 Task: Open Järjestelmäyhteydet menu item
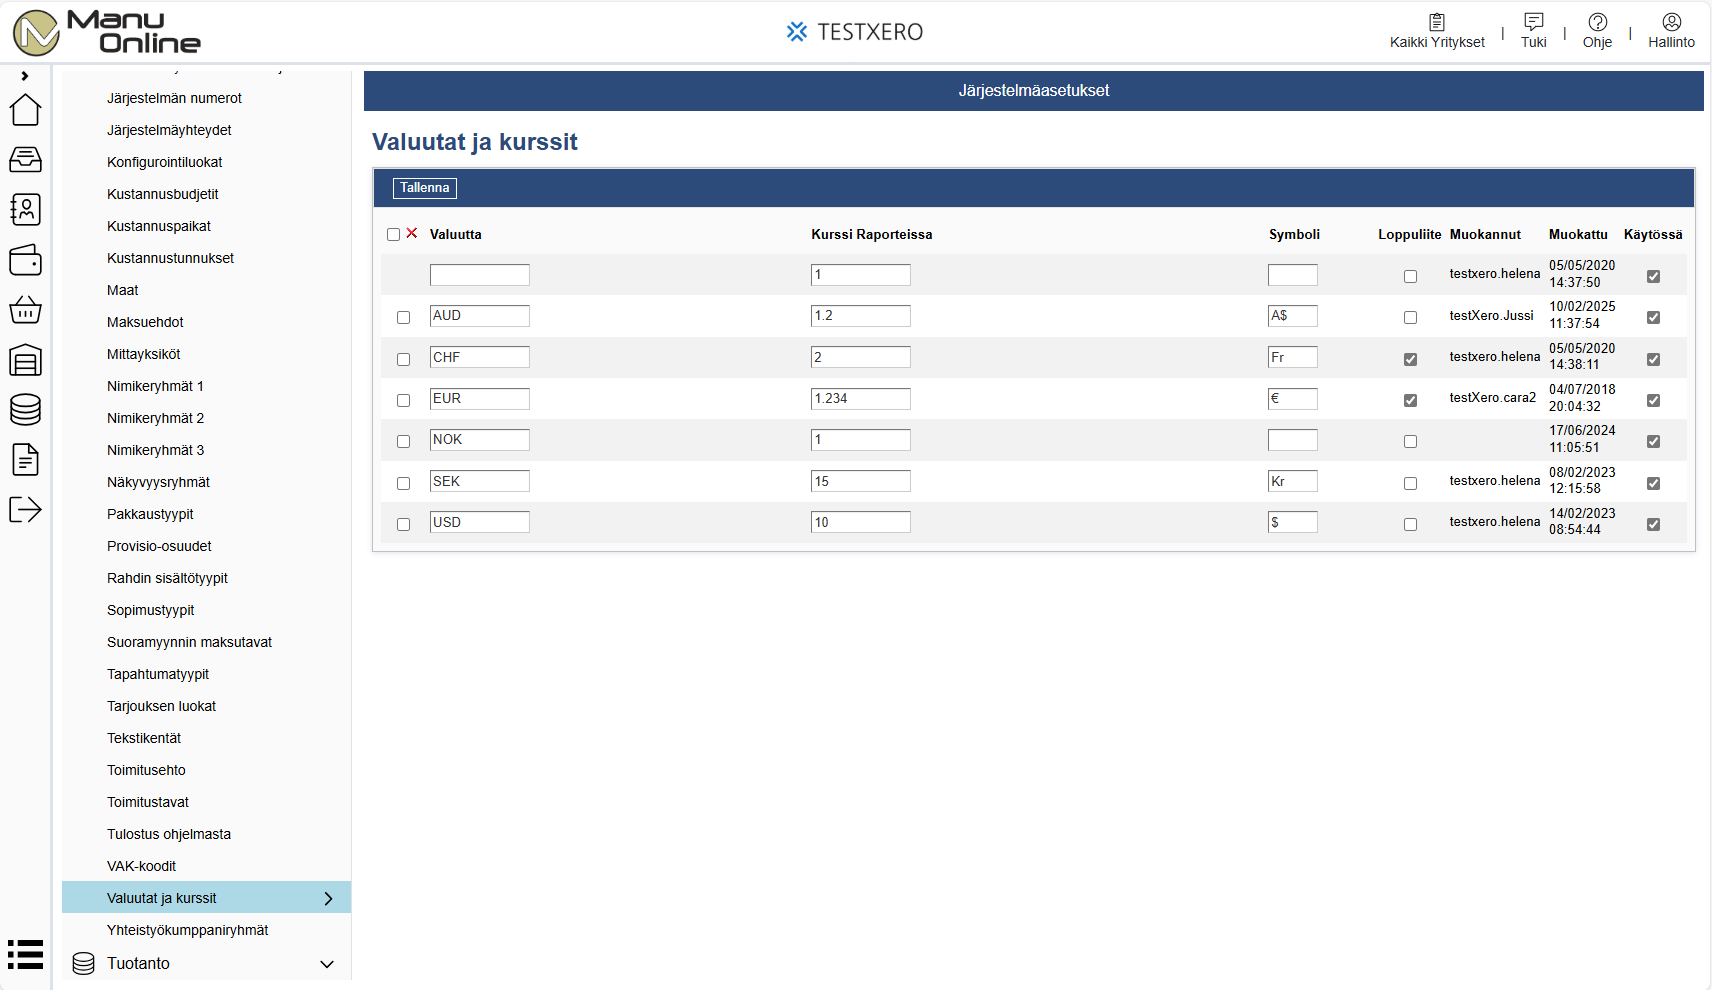pos(169,130)
